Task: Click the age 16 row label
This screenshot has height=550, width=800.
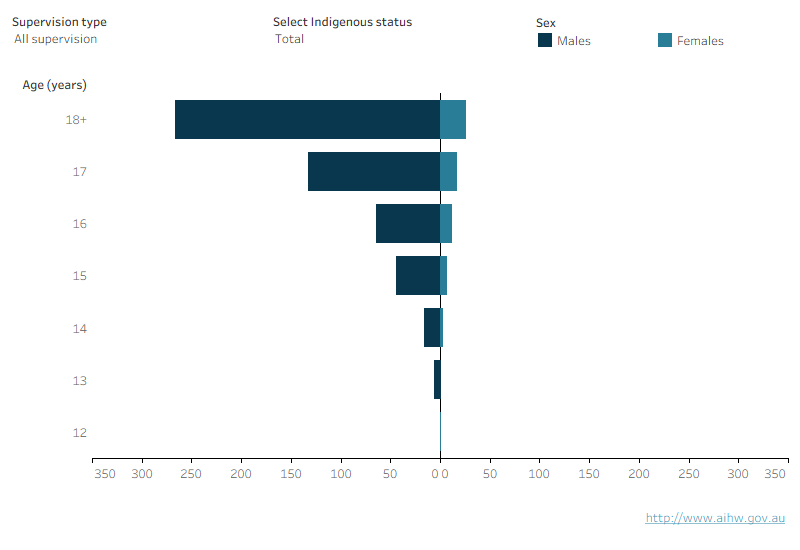Action: [80, 224]
